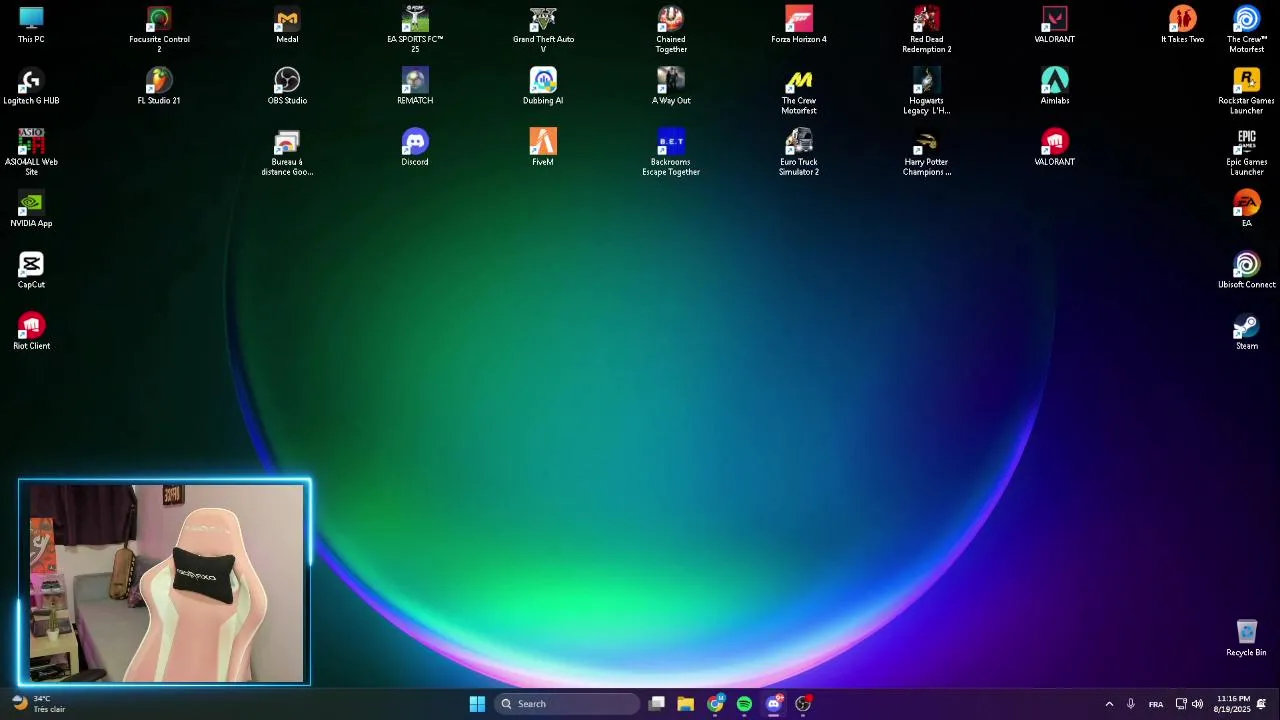This screenshot has width=1280, height=720.
Task: Select Grand Theft Auto V icon
Action: [x=543, y=30]
